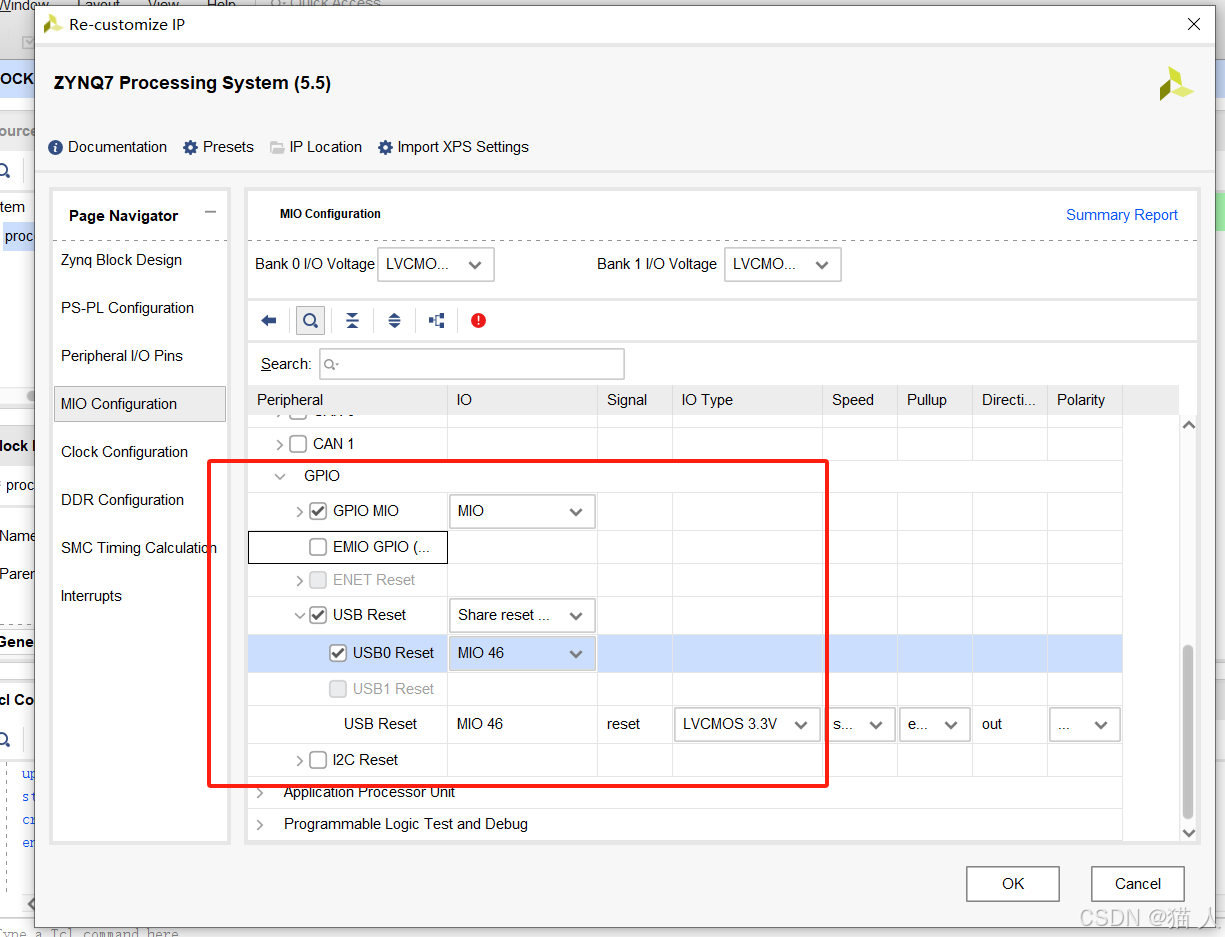Open Import XPS Settings option

[453, 147]
